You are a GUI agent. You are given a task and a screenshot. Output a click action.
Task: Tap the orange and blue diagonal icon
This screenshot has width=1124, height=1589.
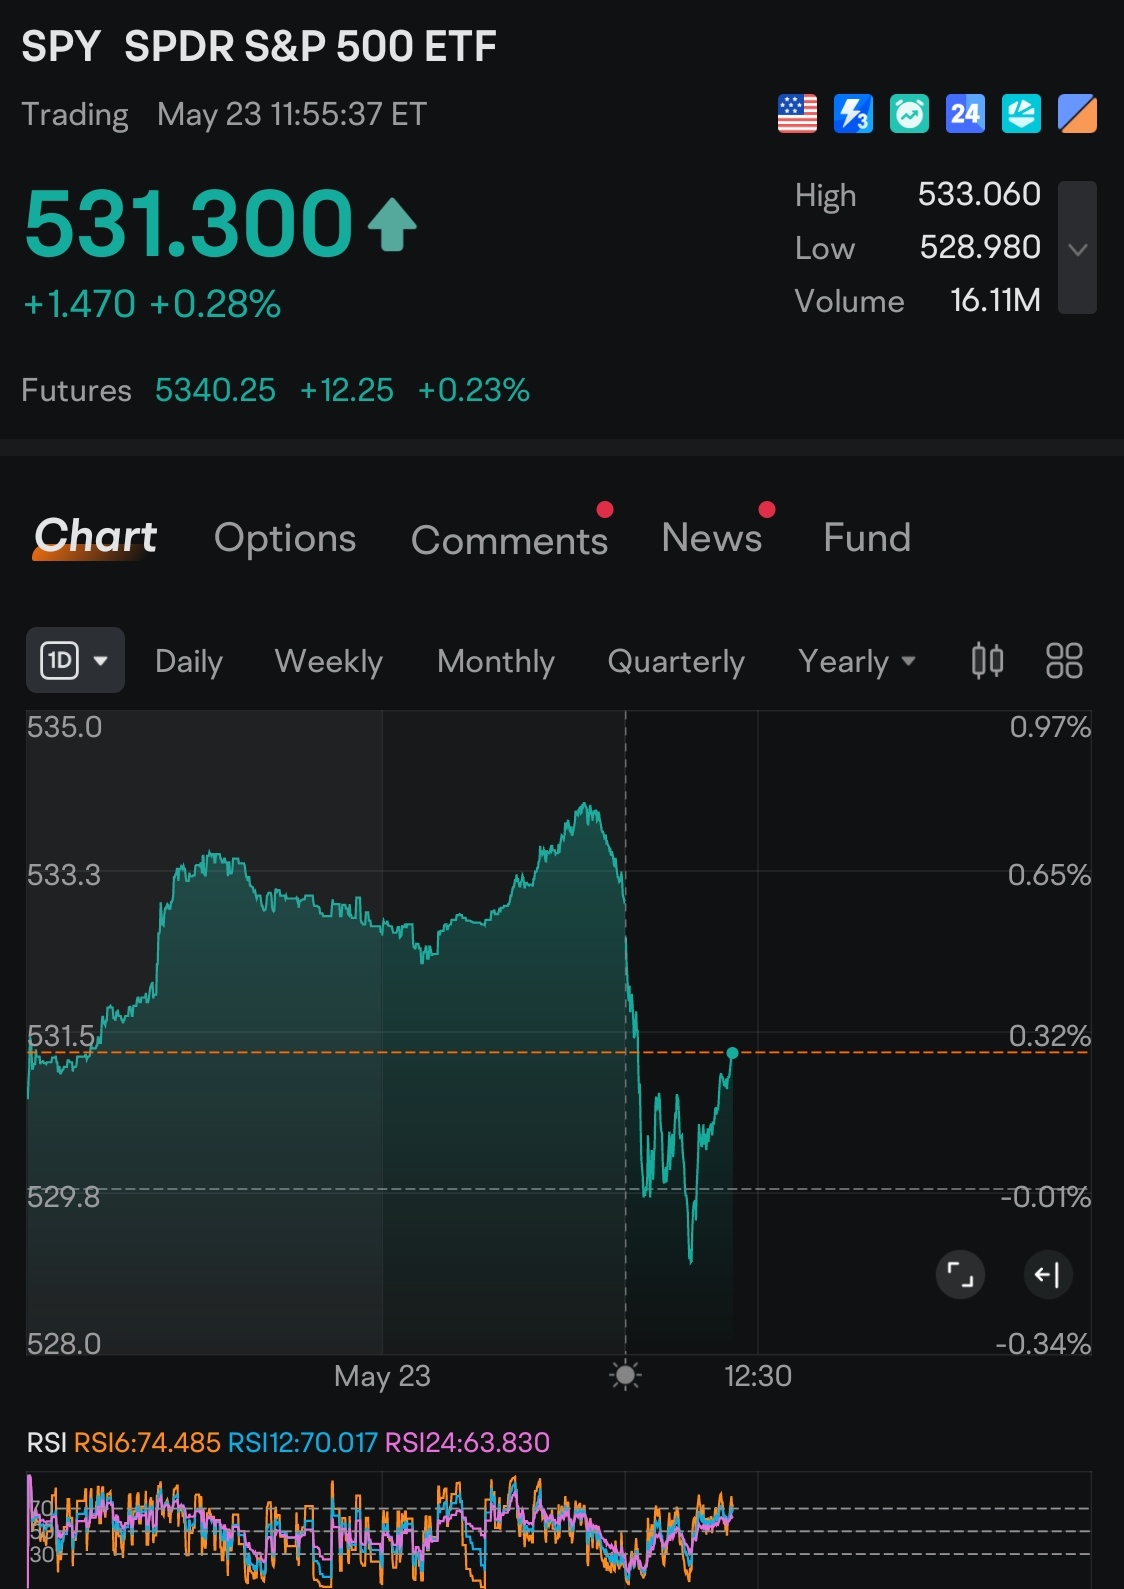click(1077, 114)
